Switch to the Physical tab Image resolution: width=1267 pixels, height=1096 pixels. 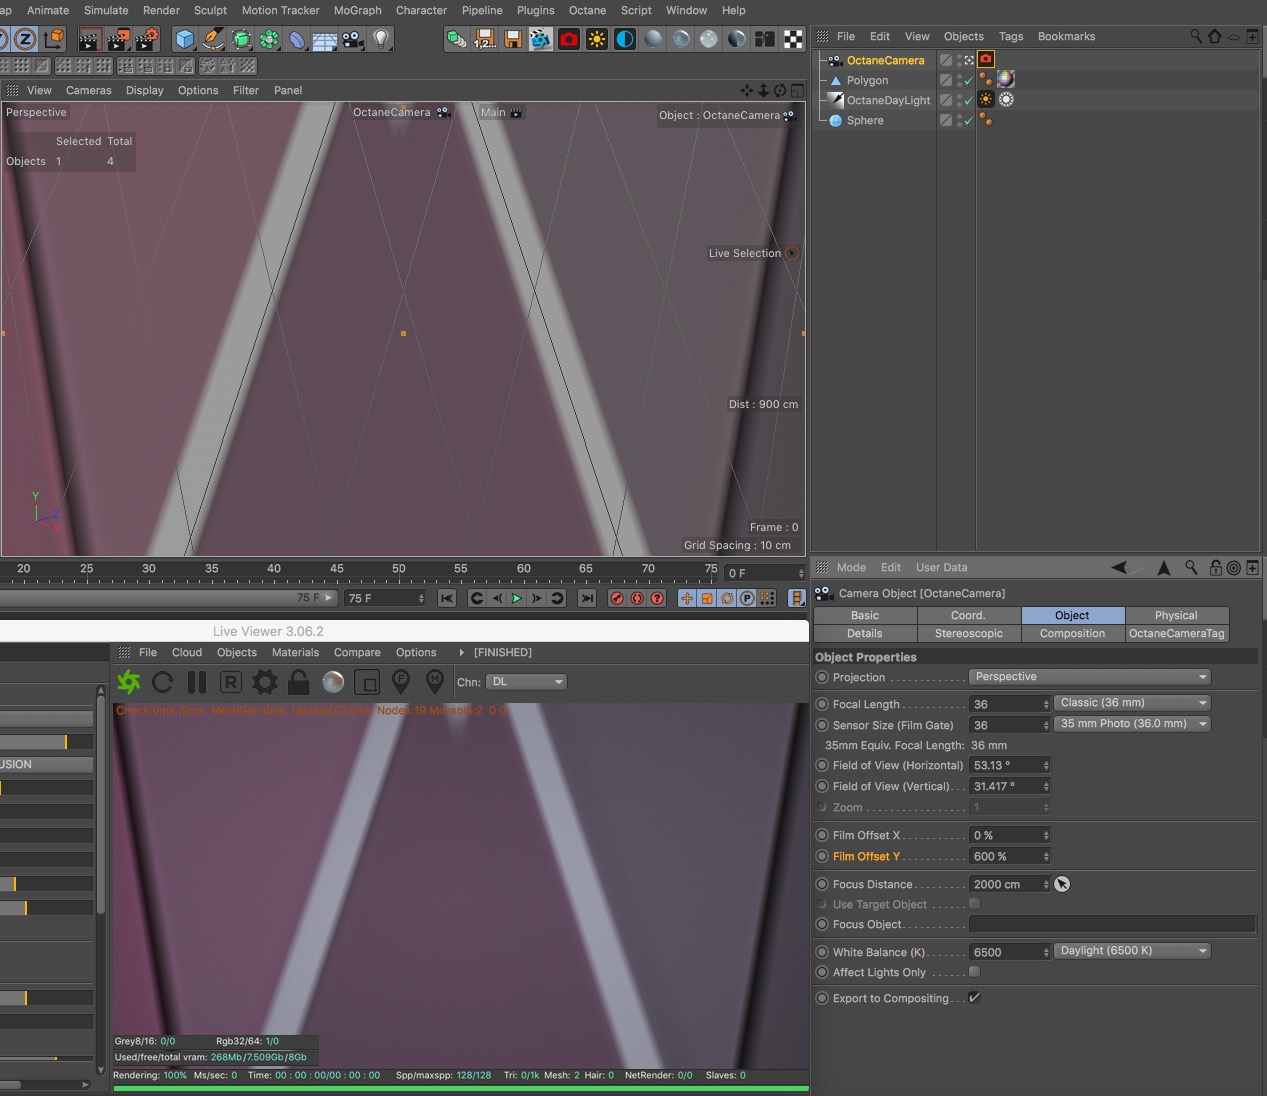pos(1176,615)
